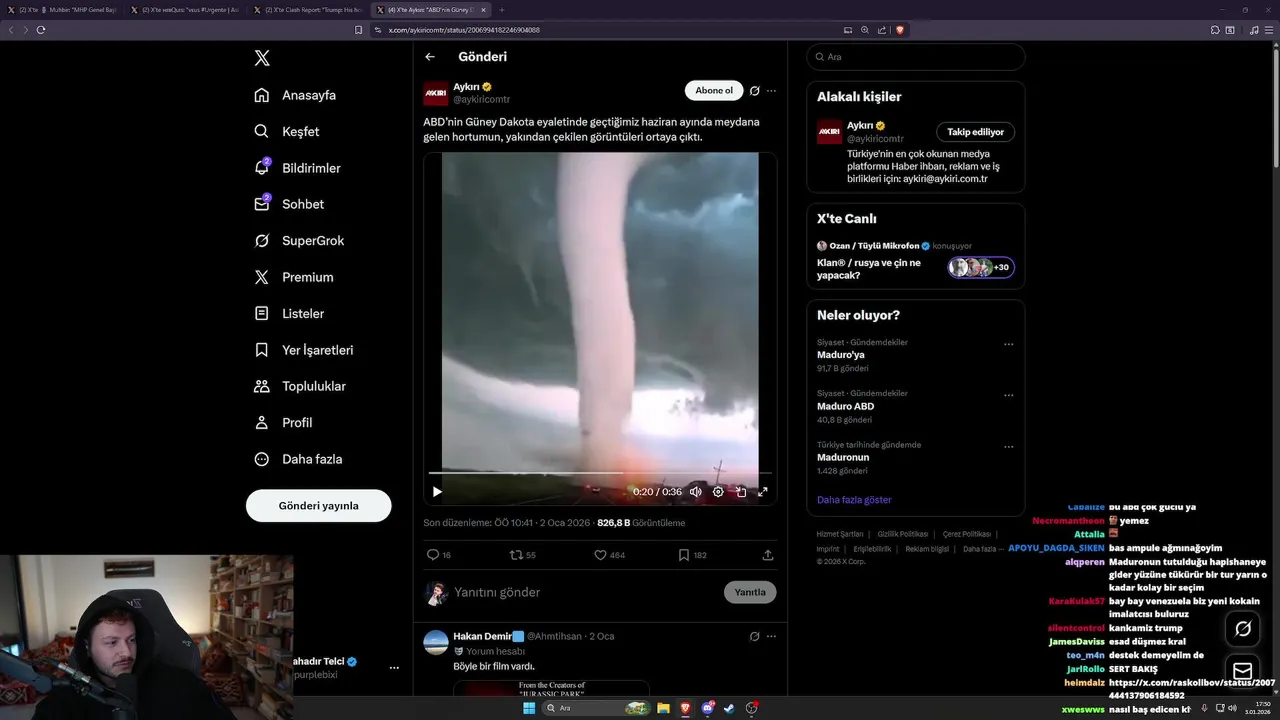Click the Takip ediliyor button

point(976,132)
